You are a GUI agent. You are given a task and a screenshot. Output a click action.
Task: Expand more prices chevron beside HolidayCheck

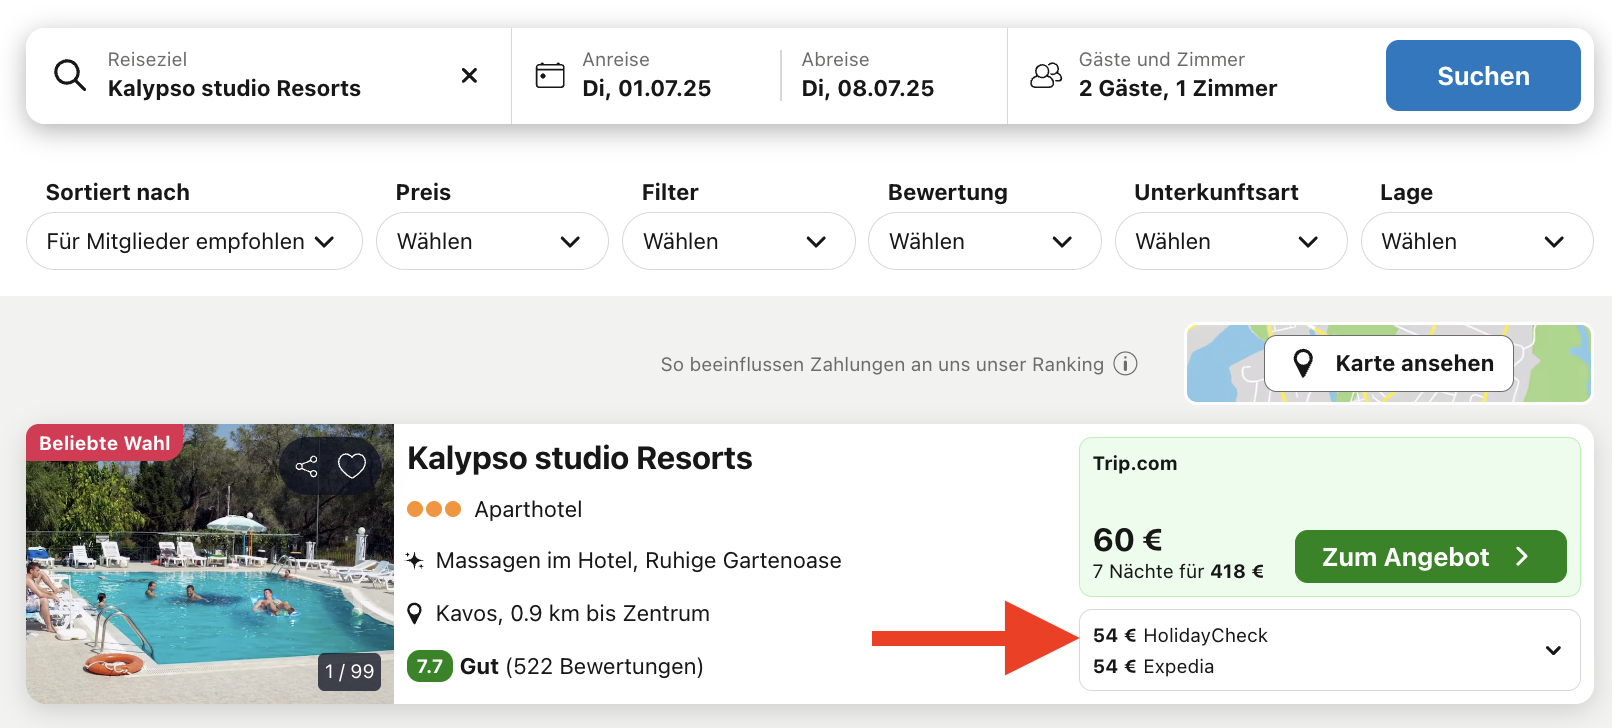tap(1553, 650)
